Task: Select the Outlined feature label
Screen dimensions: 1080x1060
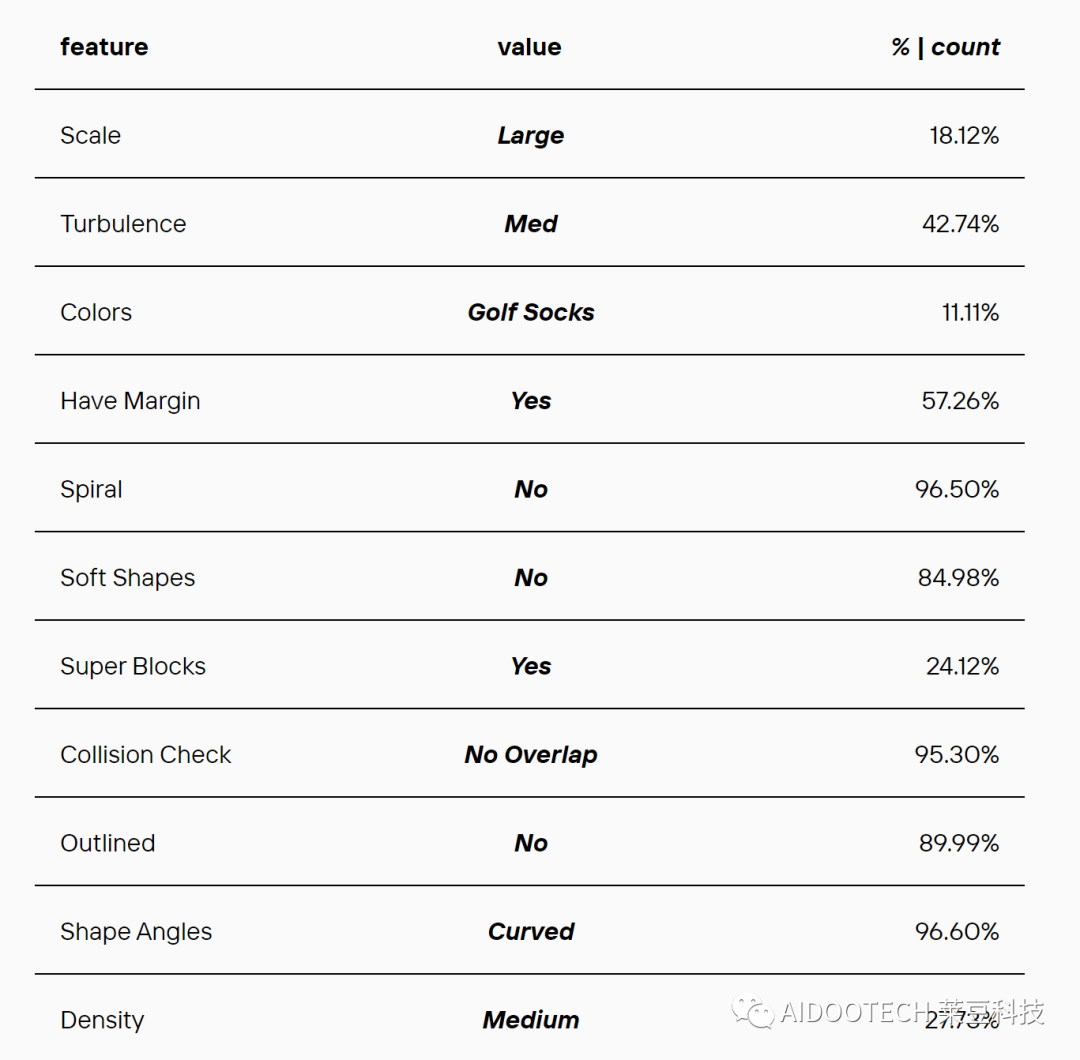Action: (107, 844)
